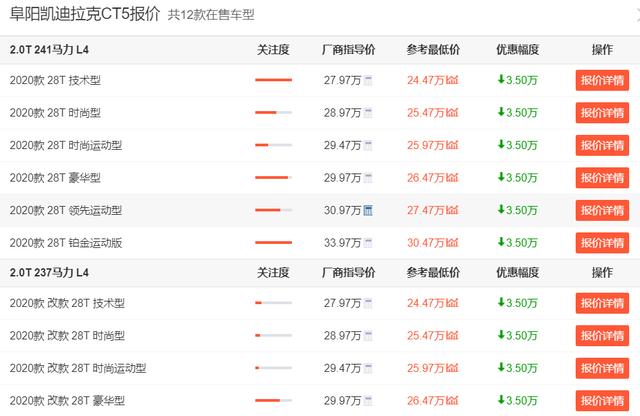Click trend chart icon in 改款 28T 时尚型 row
This screenshot has height=416, width=640.
(x=452, y=336)
